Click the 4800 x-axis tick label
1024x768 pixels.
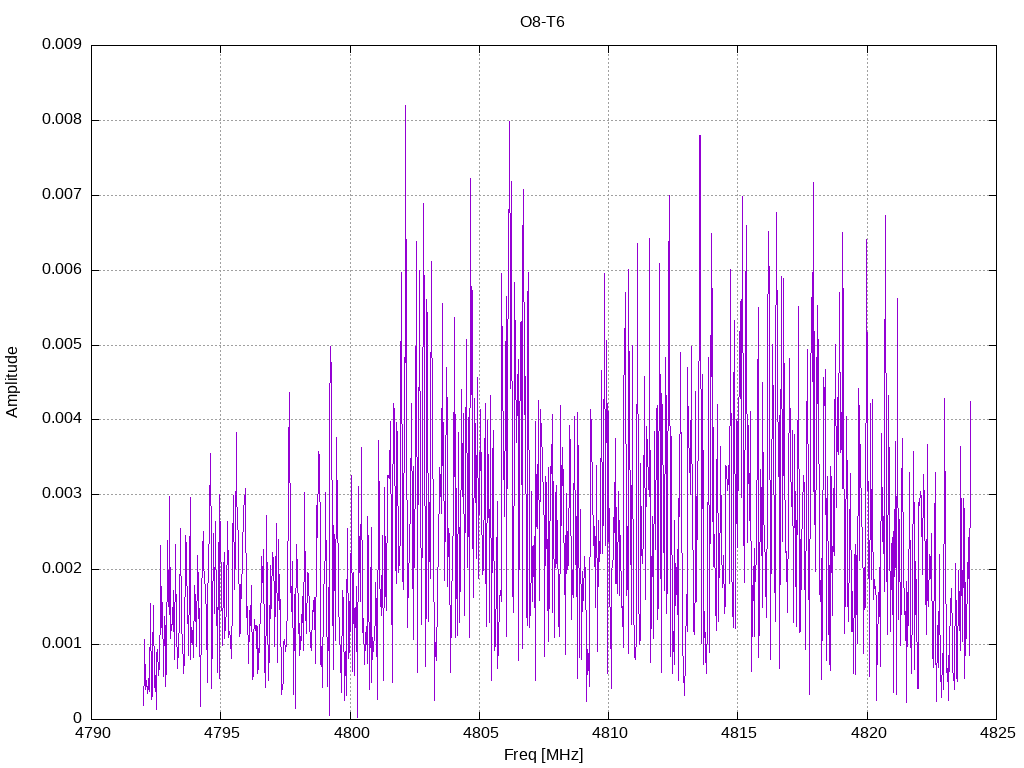[351, 733]
